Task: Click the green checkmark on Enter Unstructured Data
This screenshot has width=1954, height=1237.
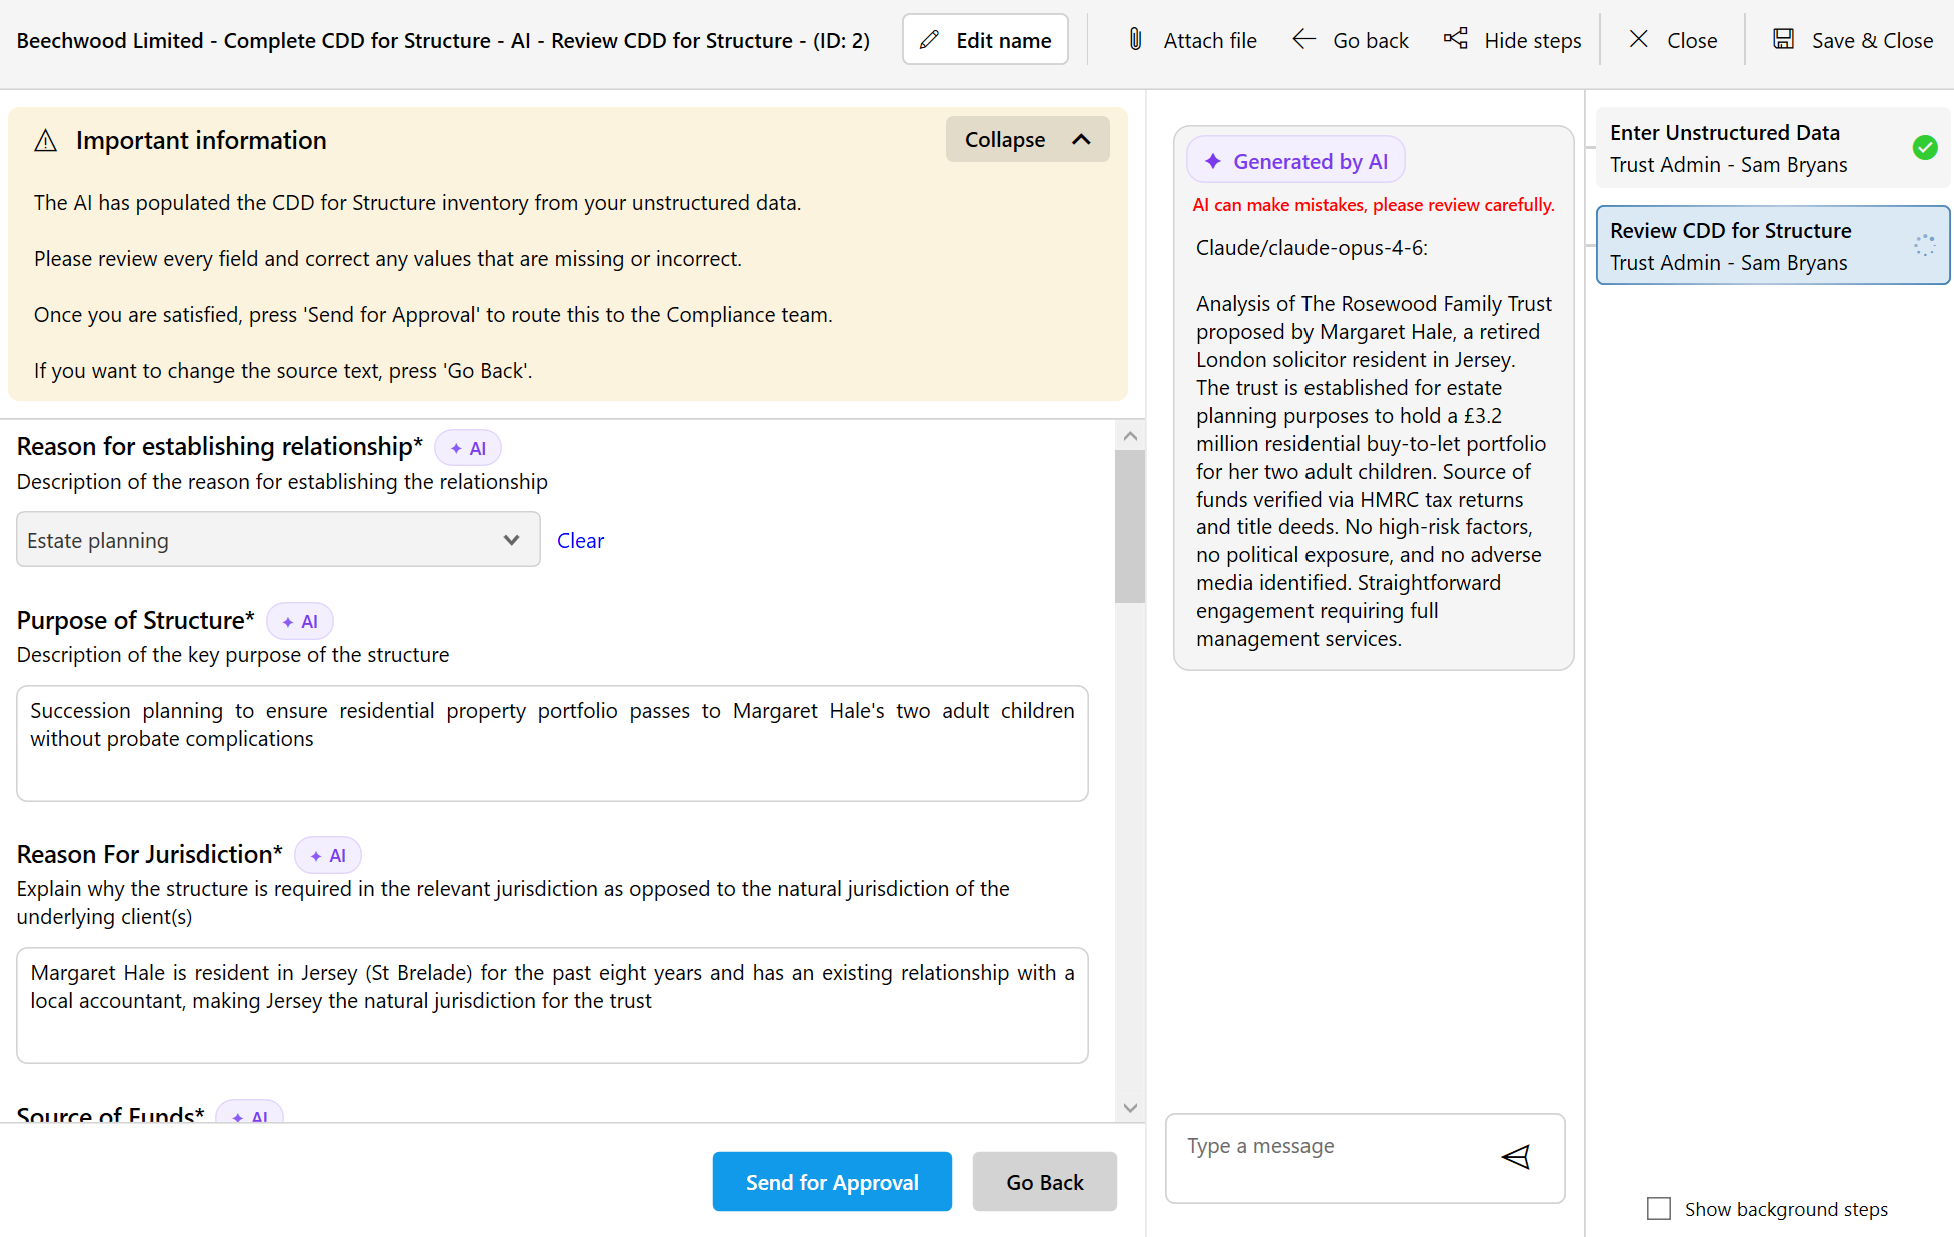Action: (x=1925, y=147)
